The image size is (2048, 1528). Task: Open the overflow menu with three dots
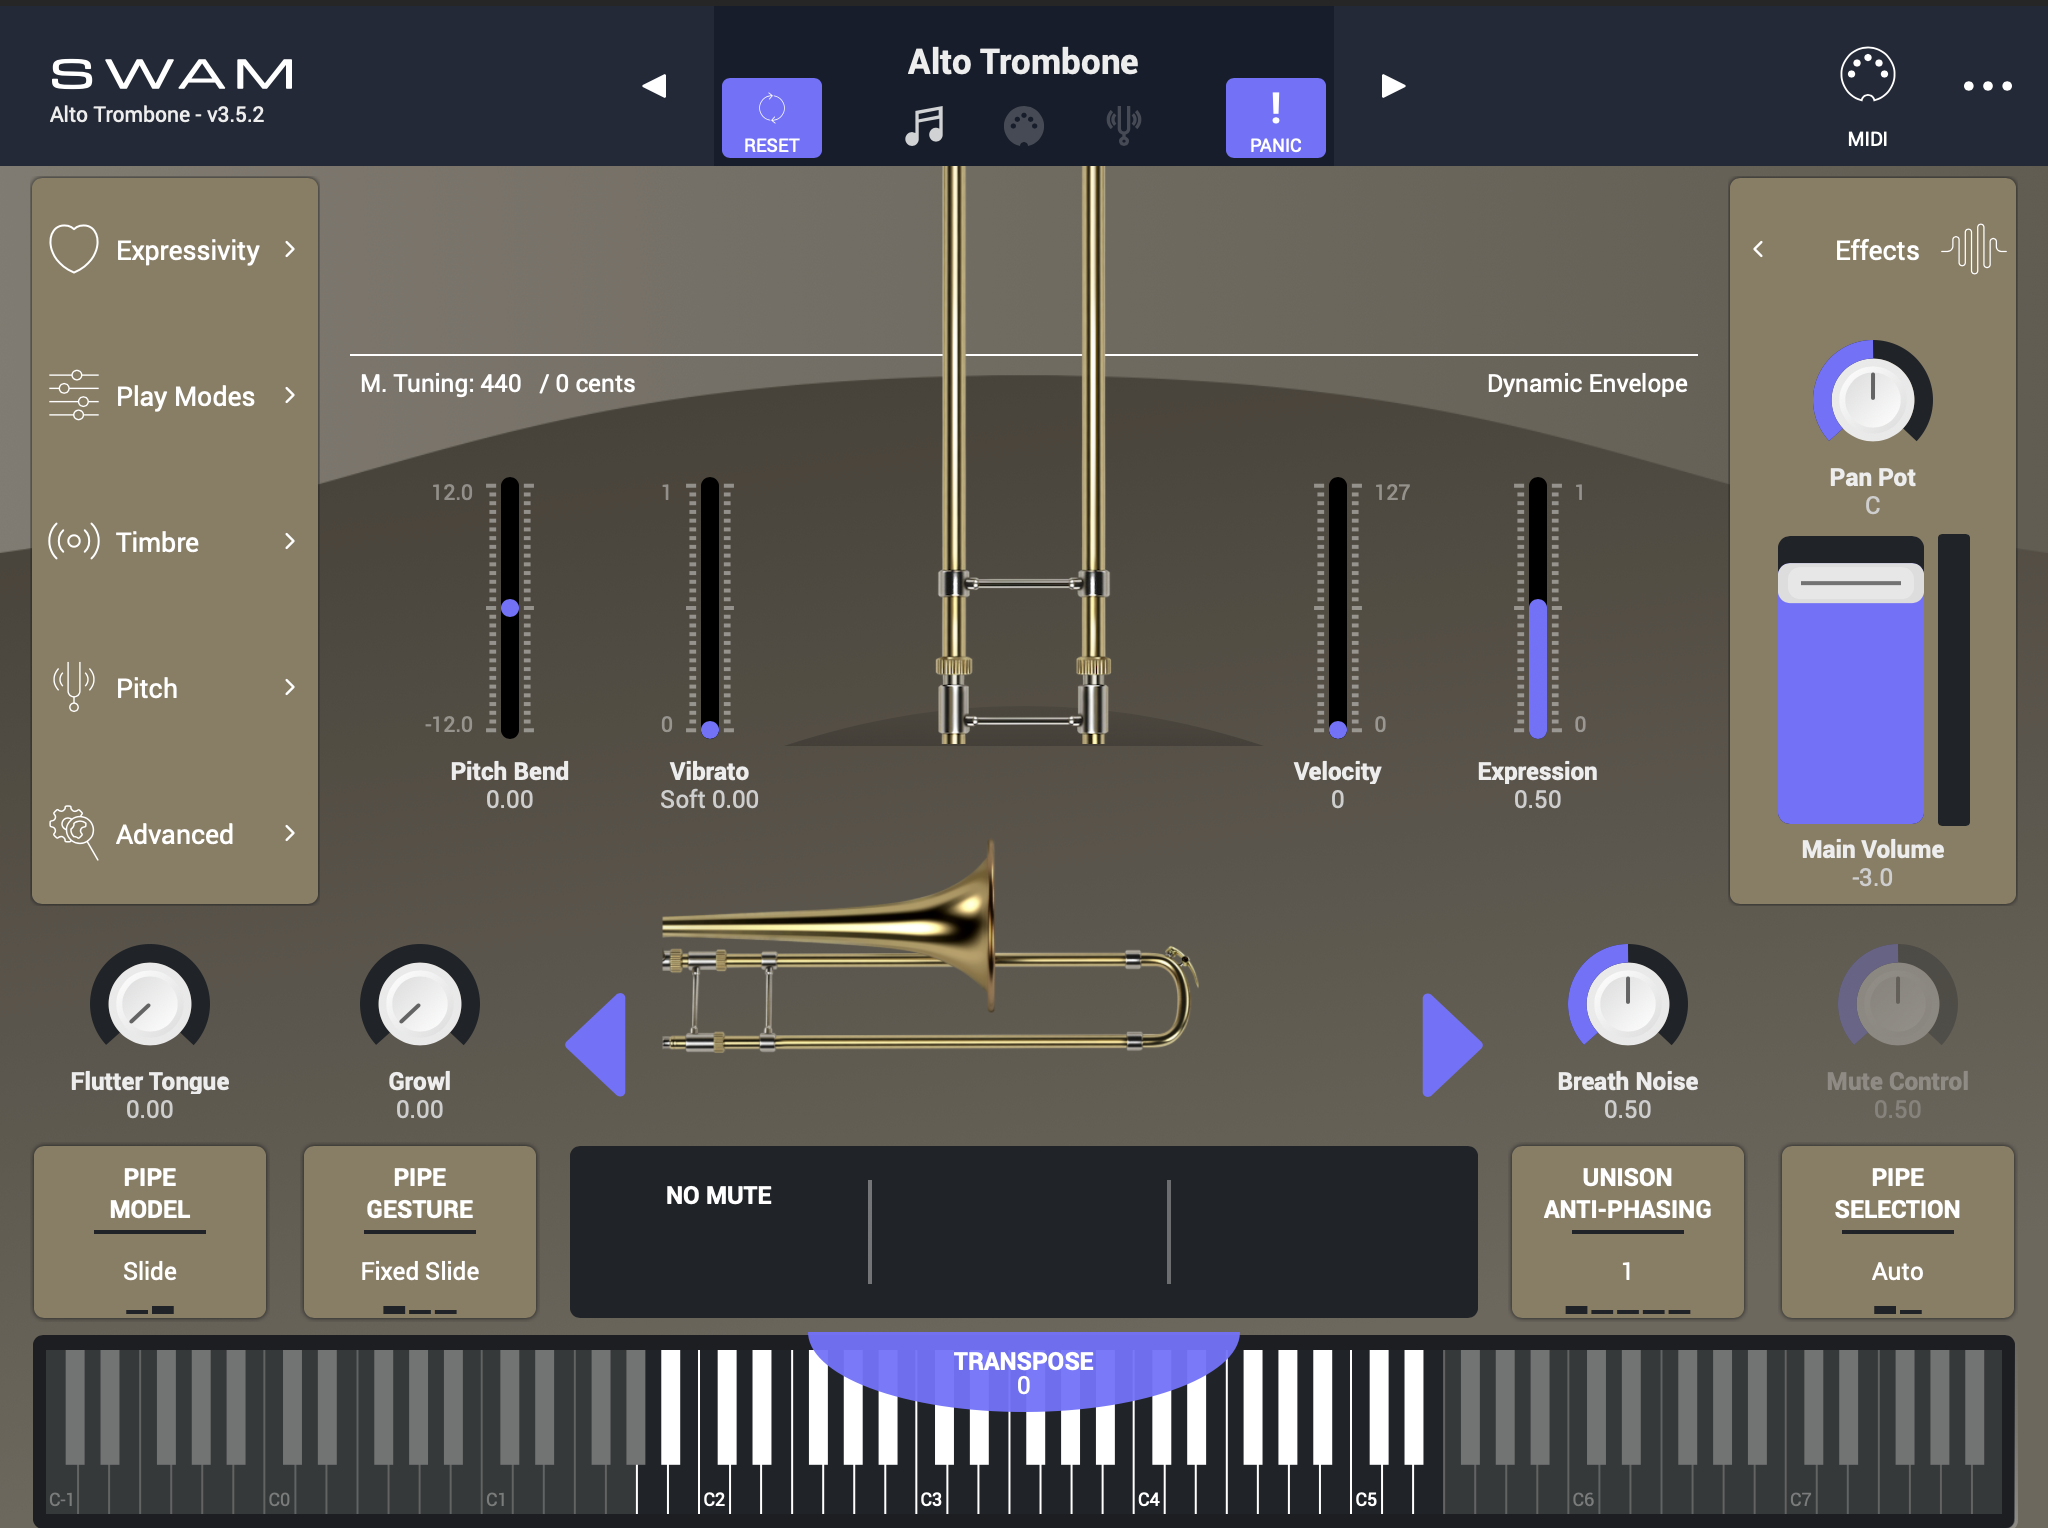pyautogui.click(x=1988, y=85)
